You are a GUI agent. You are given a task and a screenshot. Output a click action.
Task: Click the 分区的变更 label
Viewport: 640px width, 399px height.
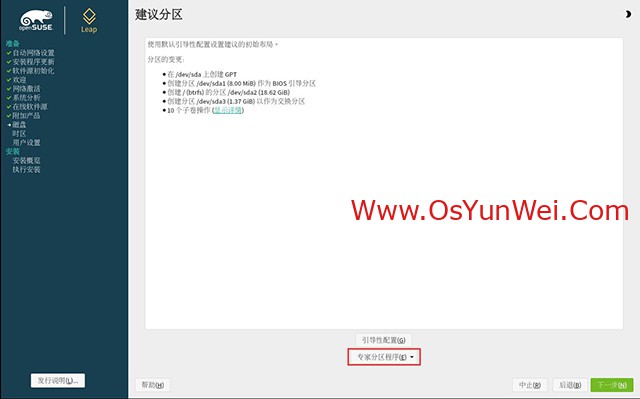pyautogui.click(x=166, y=60)
